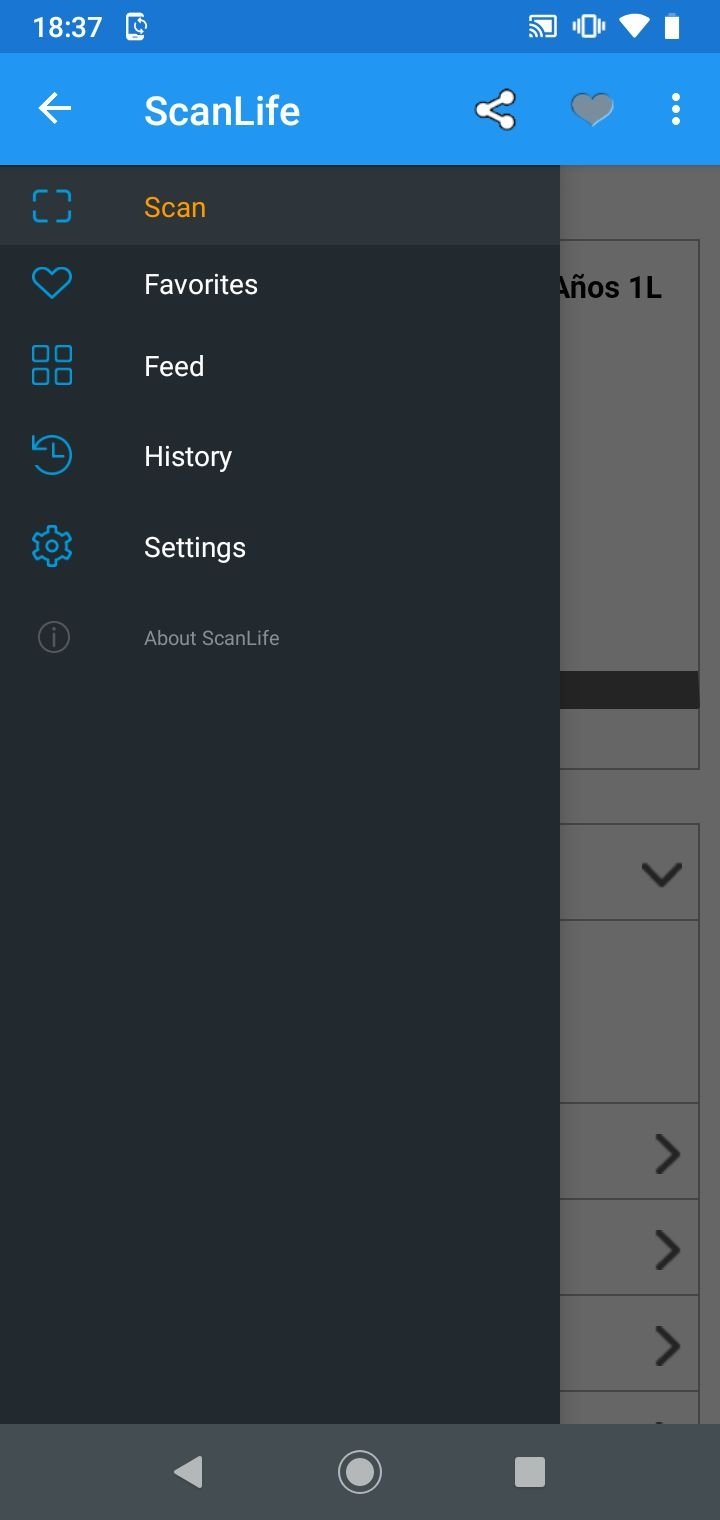Click the About ScanLife info icon
This screenshot has height=1520, width=720.
tap(54, 637)
